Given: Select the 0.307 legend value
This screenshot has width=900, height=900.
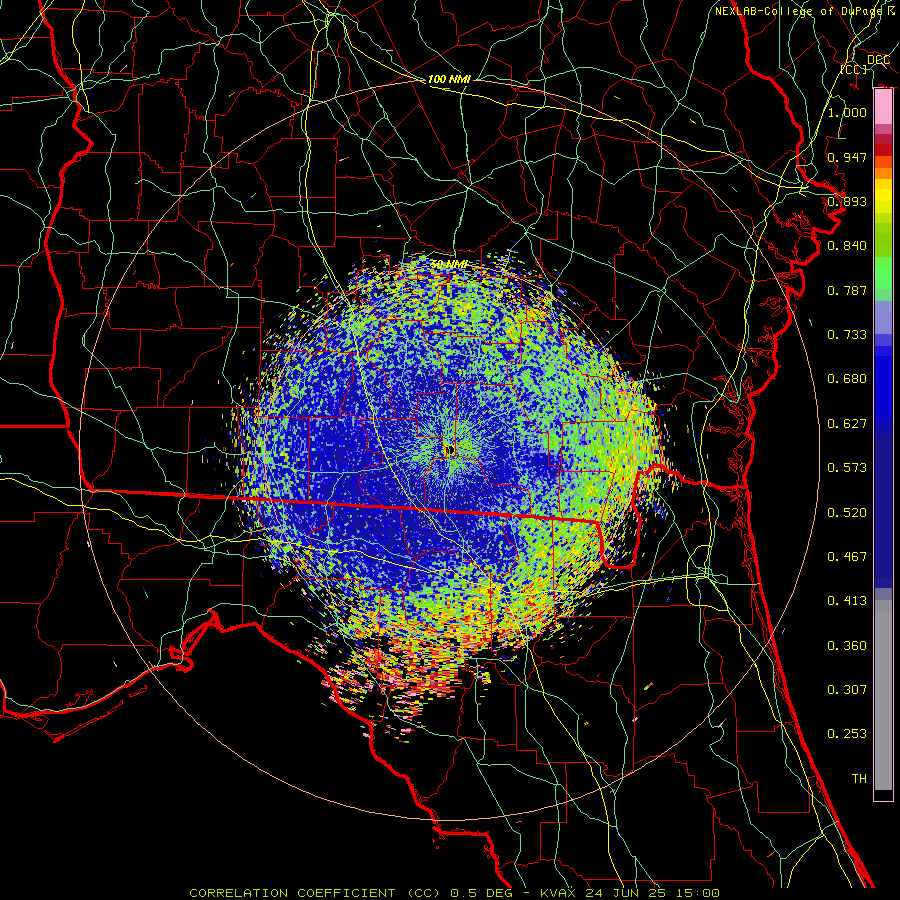Looking at the screenshot, I should click(x=847, y=690).
